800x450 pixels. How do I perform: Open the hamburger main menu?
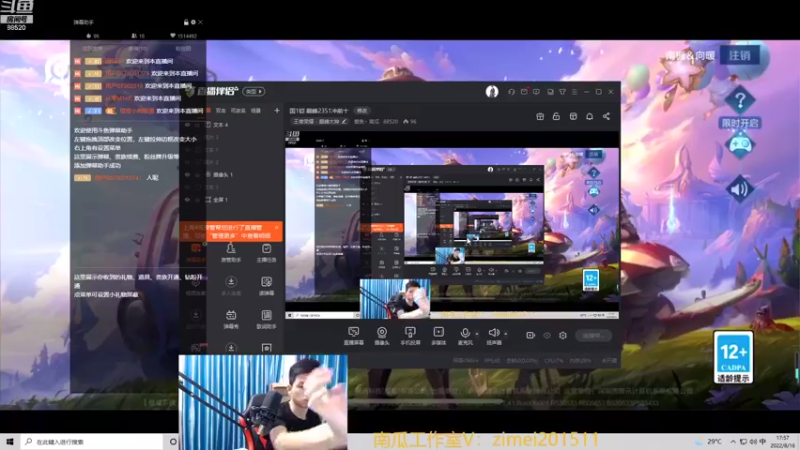tap(574, 92)
